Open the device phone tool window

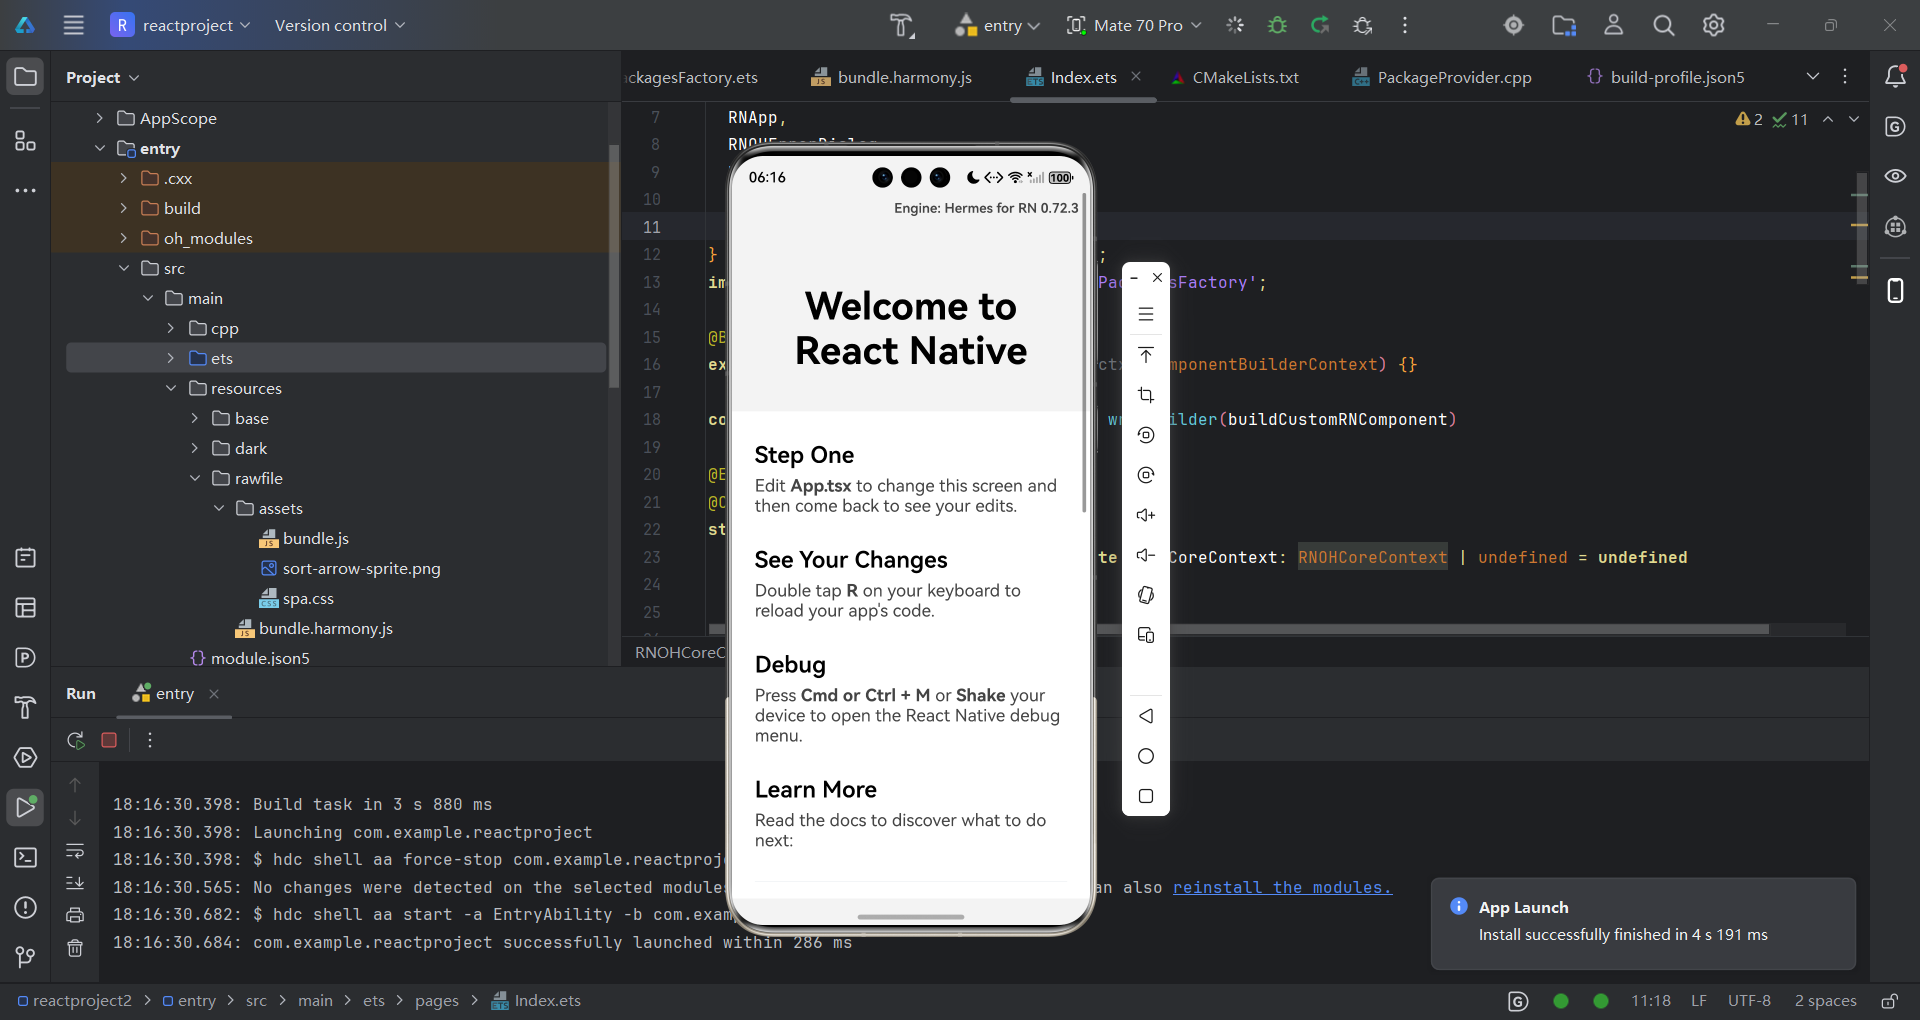tap(1895, 290)
